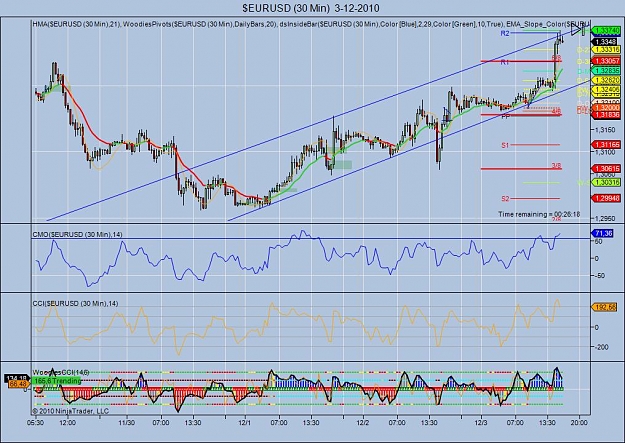Click the 1,3100 price axis label
The width and height of the screenshot is (625, 443).
(605, 152)
